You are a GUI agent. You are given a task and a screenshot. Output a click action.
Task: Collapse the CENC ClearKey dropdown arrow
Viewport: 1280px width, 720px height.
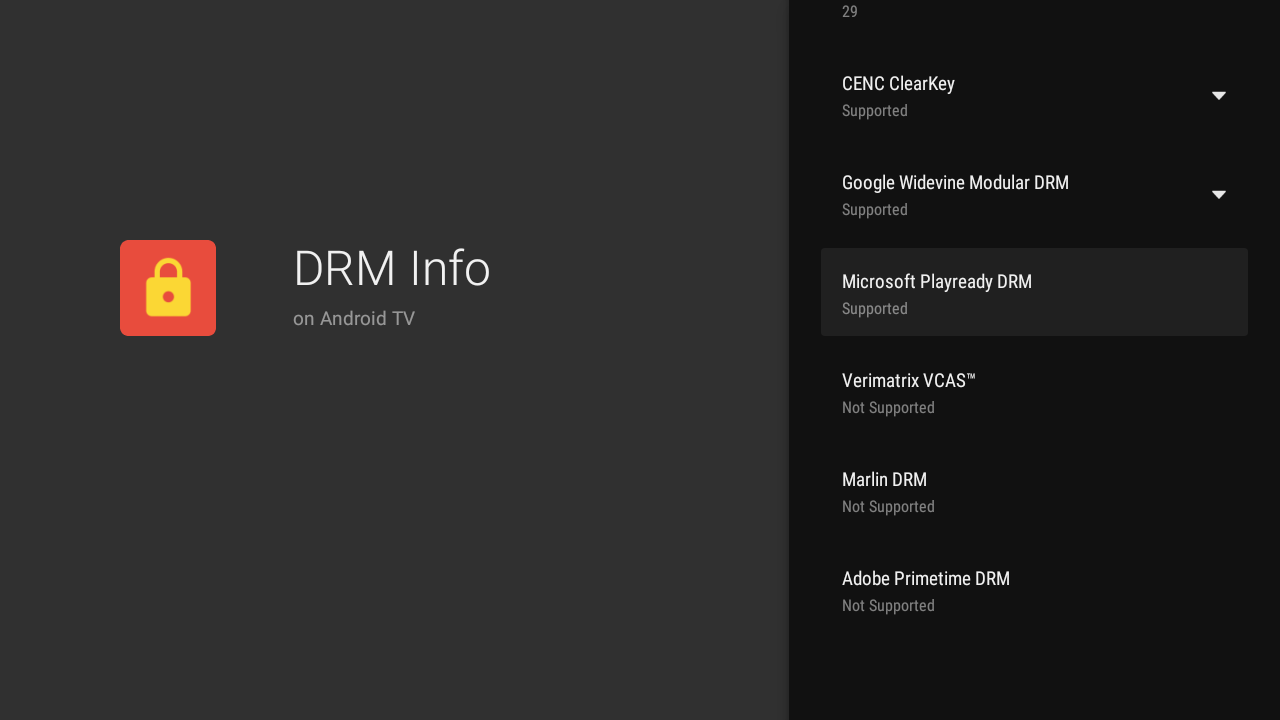1219,95
